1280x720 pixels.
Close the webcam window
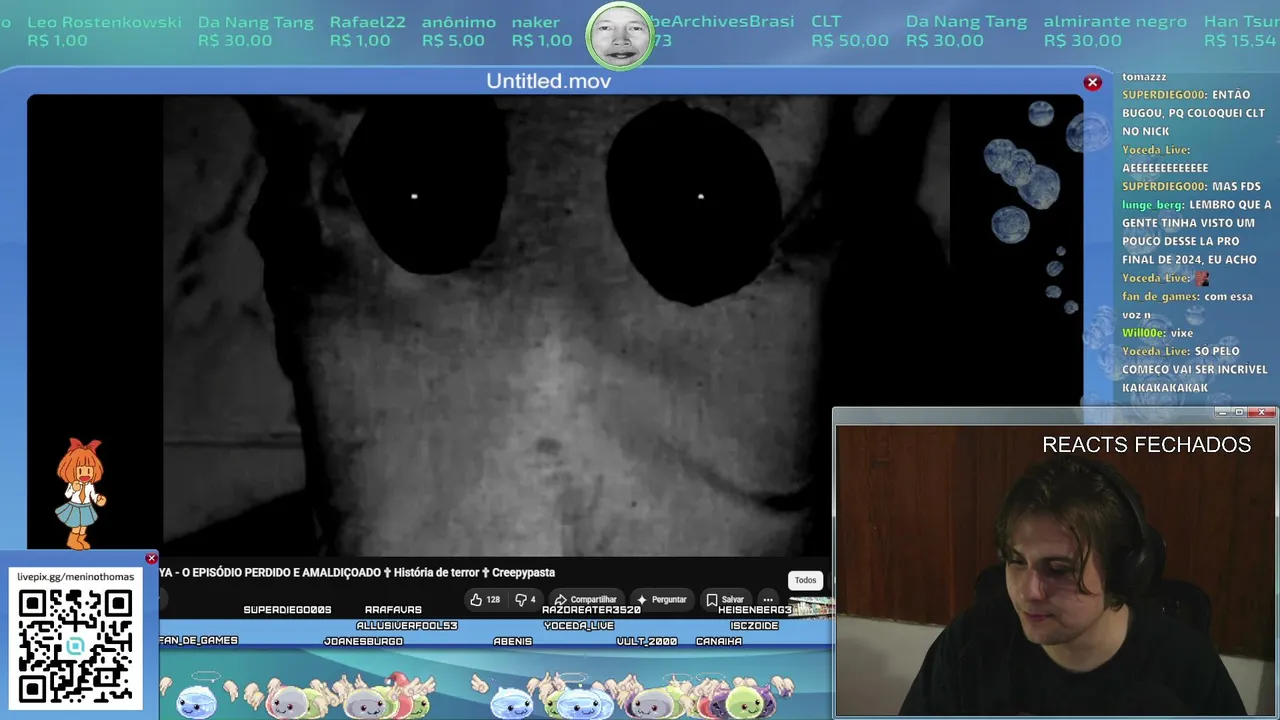[x=1262, y=413]
